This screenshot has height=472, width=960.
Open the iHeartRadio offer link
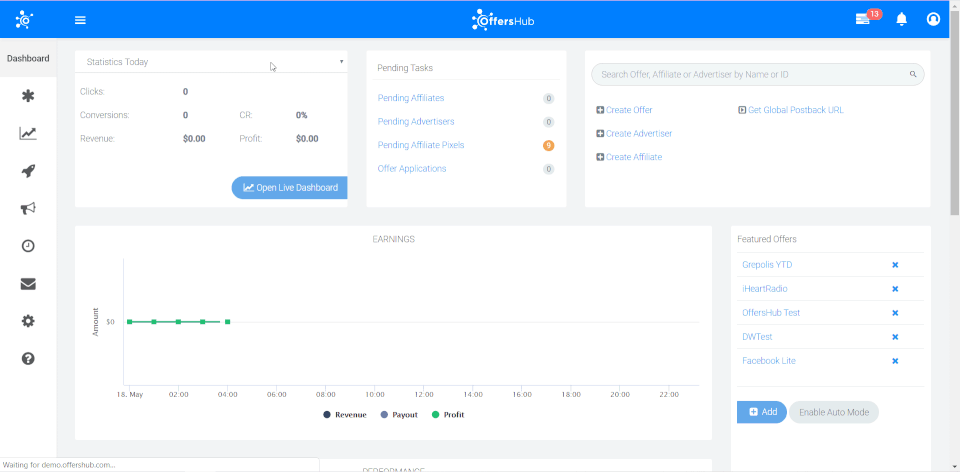coord(764,289)
